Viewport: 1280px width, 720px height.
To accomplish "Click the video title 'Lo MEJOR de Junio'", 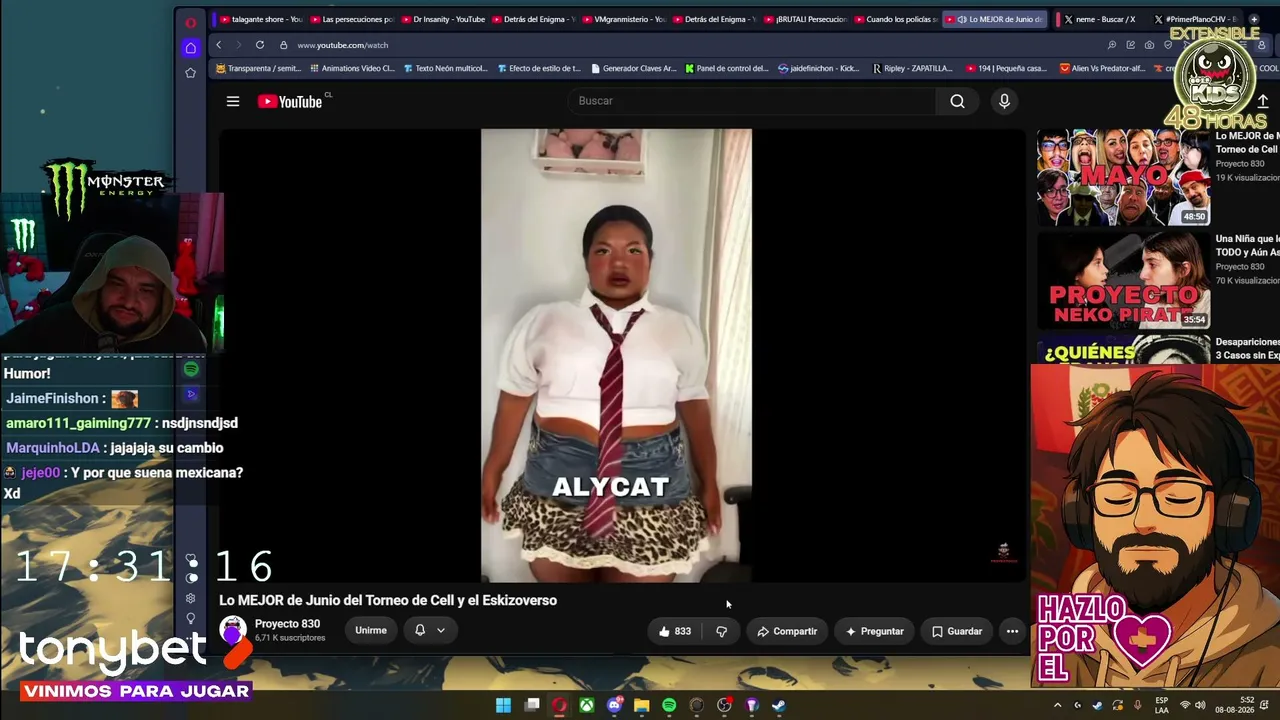I will (x=388, y=600).
